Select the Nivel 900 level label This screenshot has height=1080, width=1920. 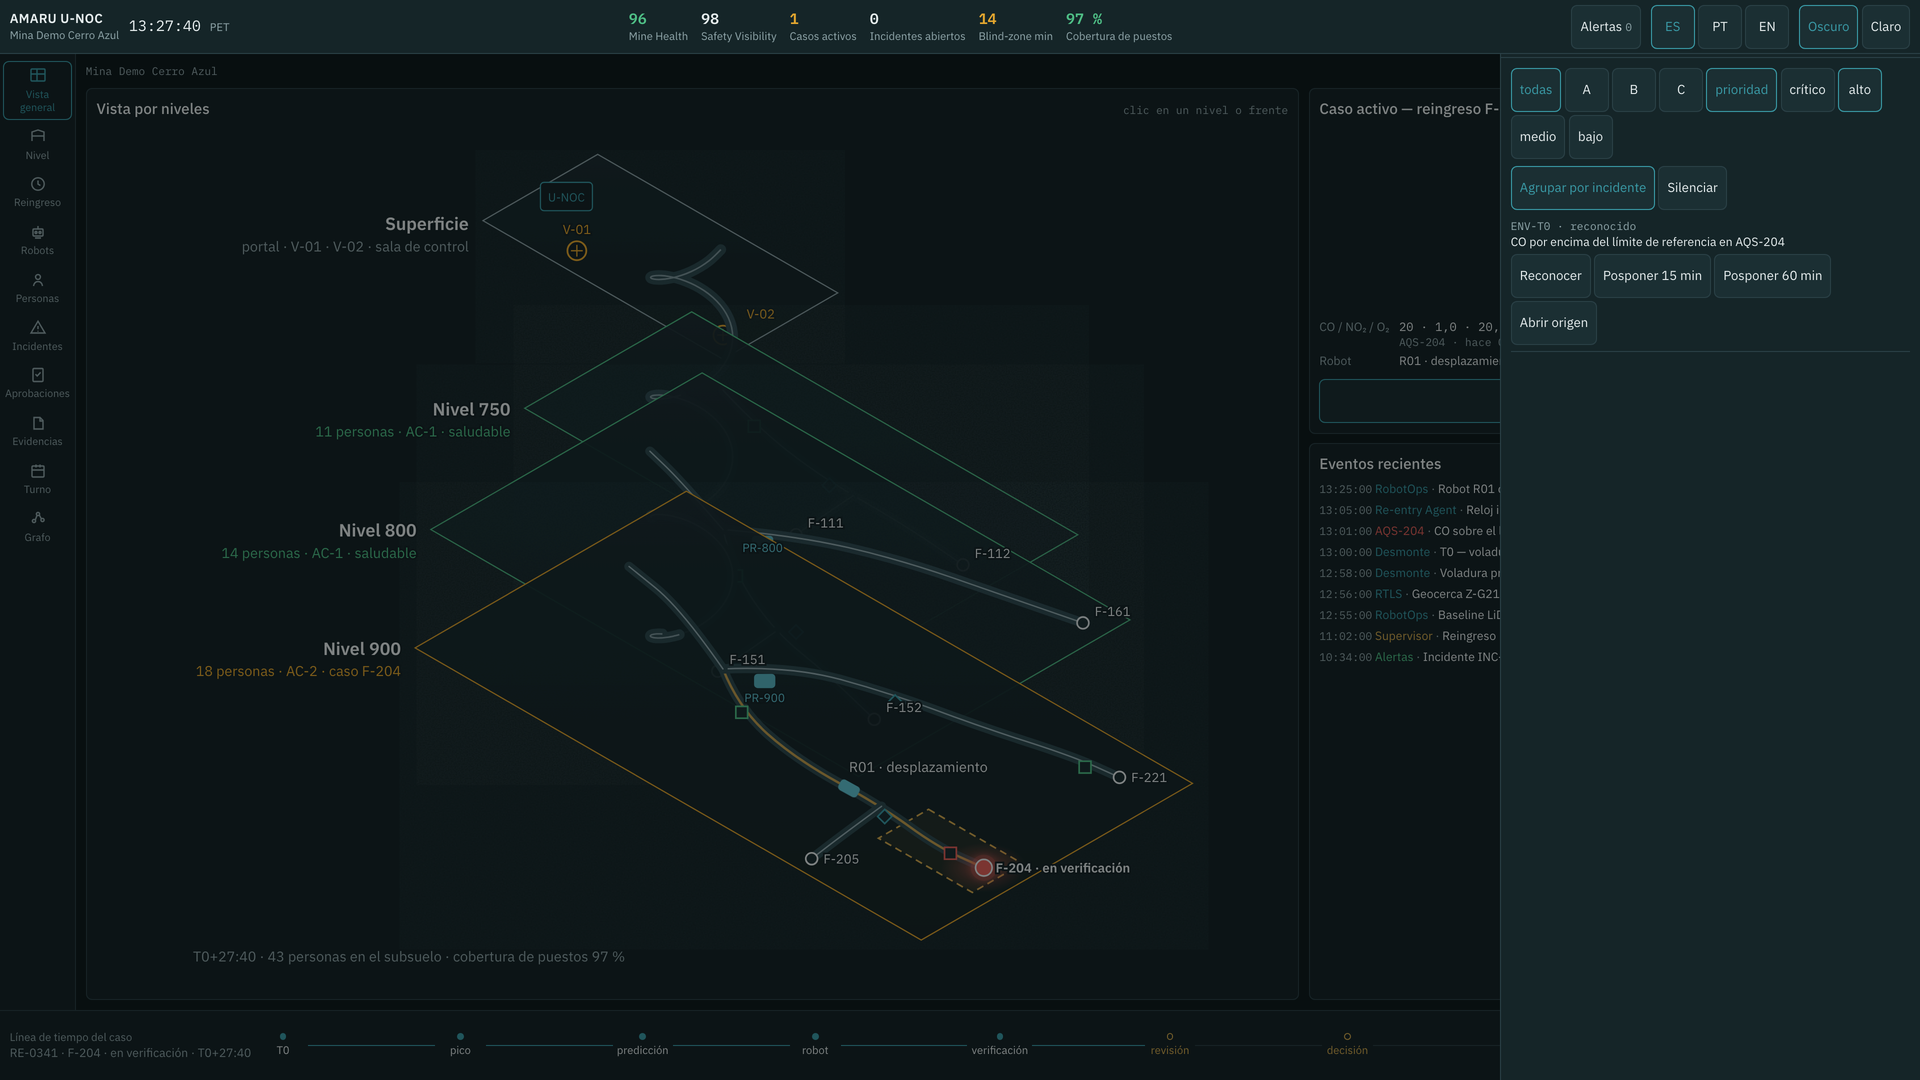[361, 649]
